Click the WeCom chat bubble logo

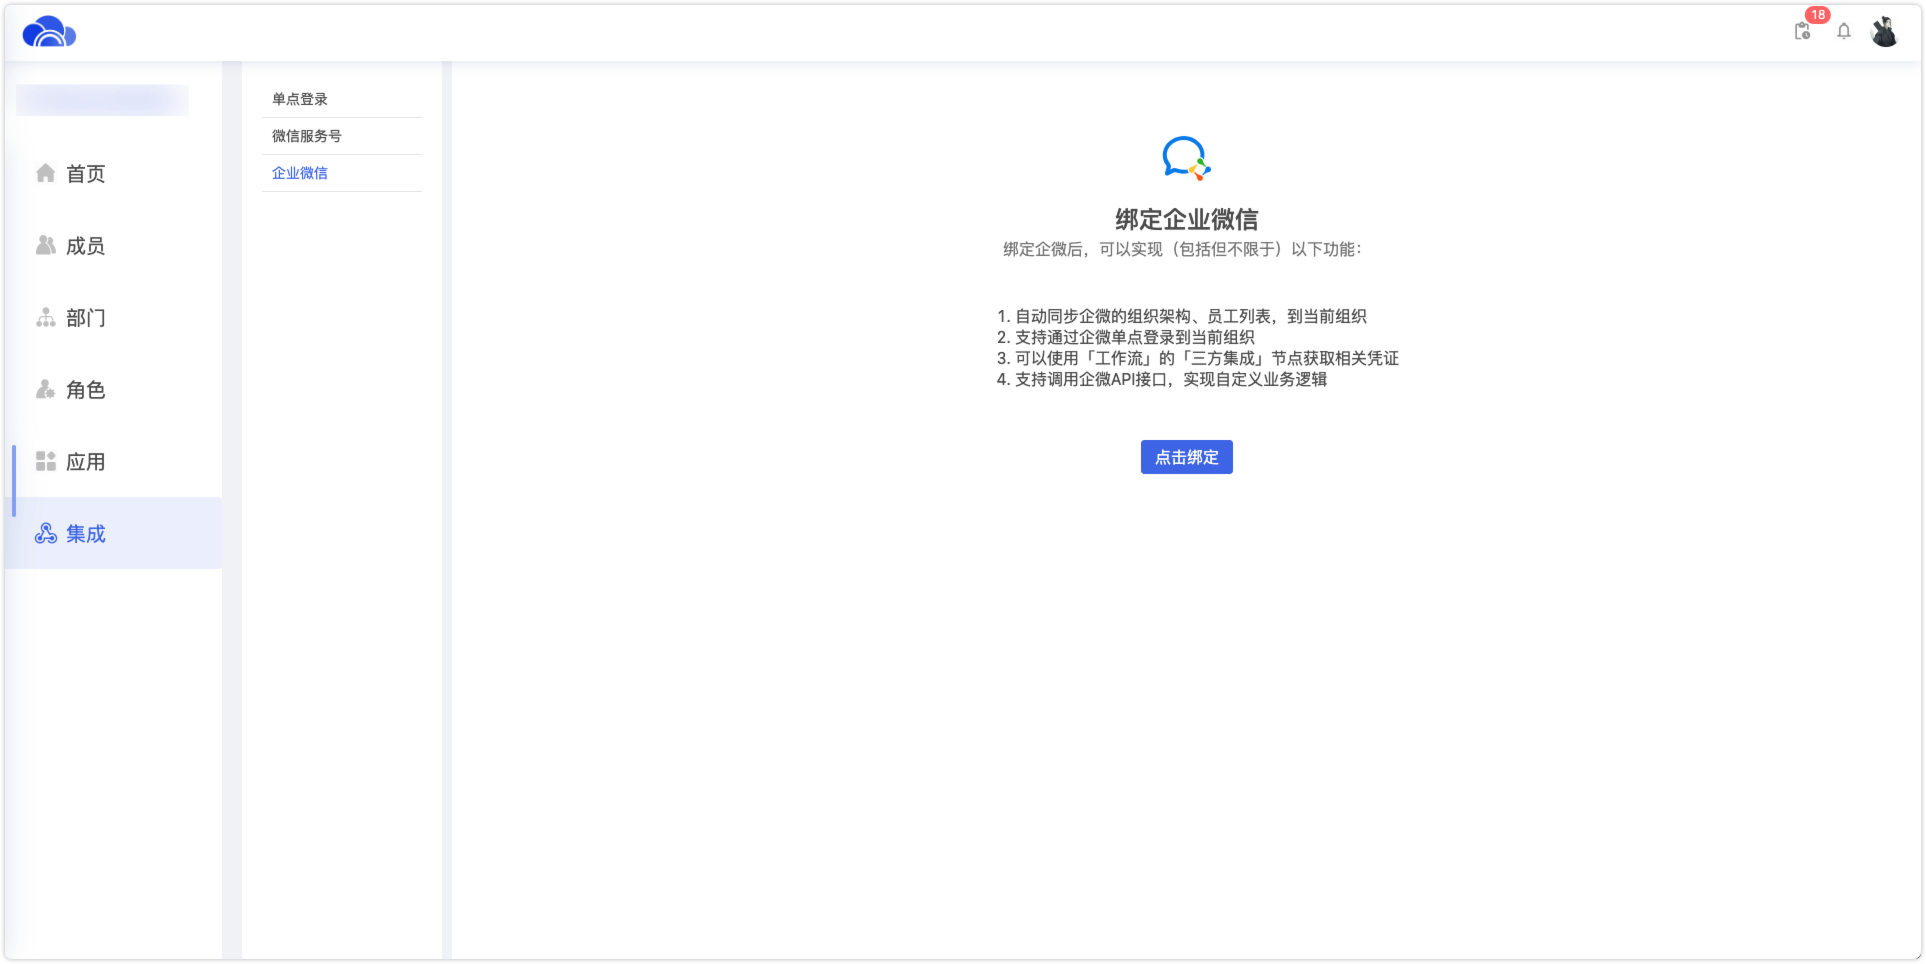[1186, 158]
